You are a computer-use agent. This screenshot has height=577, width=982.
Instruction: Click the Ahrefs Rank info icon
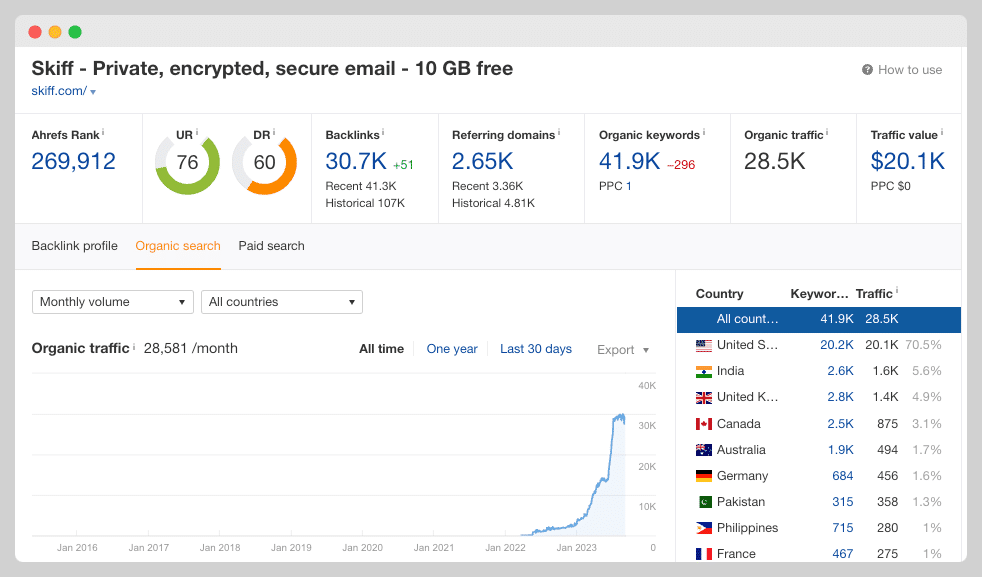coord(103,133)
